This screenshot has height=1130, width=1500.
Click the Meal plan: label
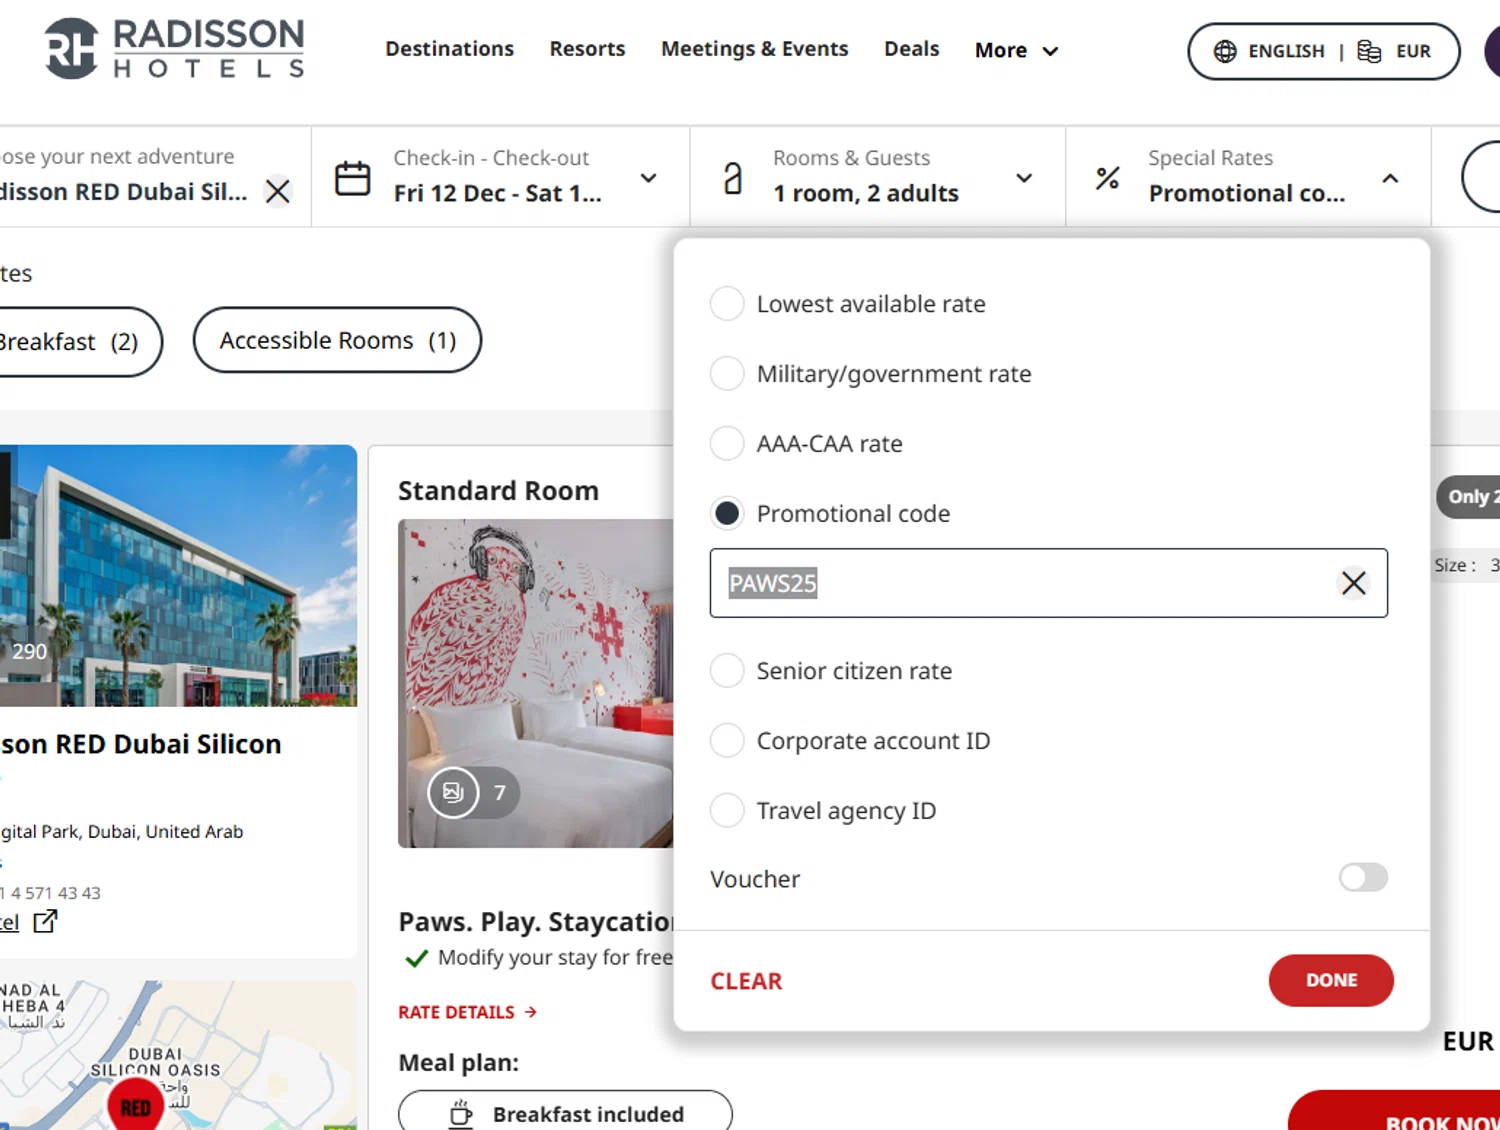(458, 1062)
